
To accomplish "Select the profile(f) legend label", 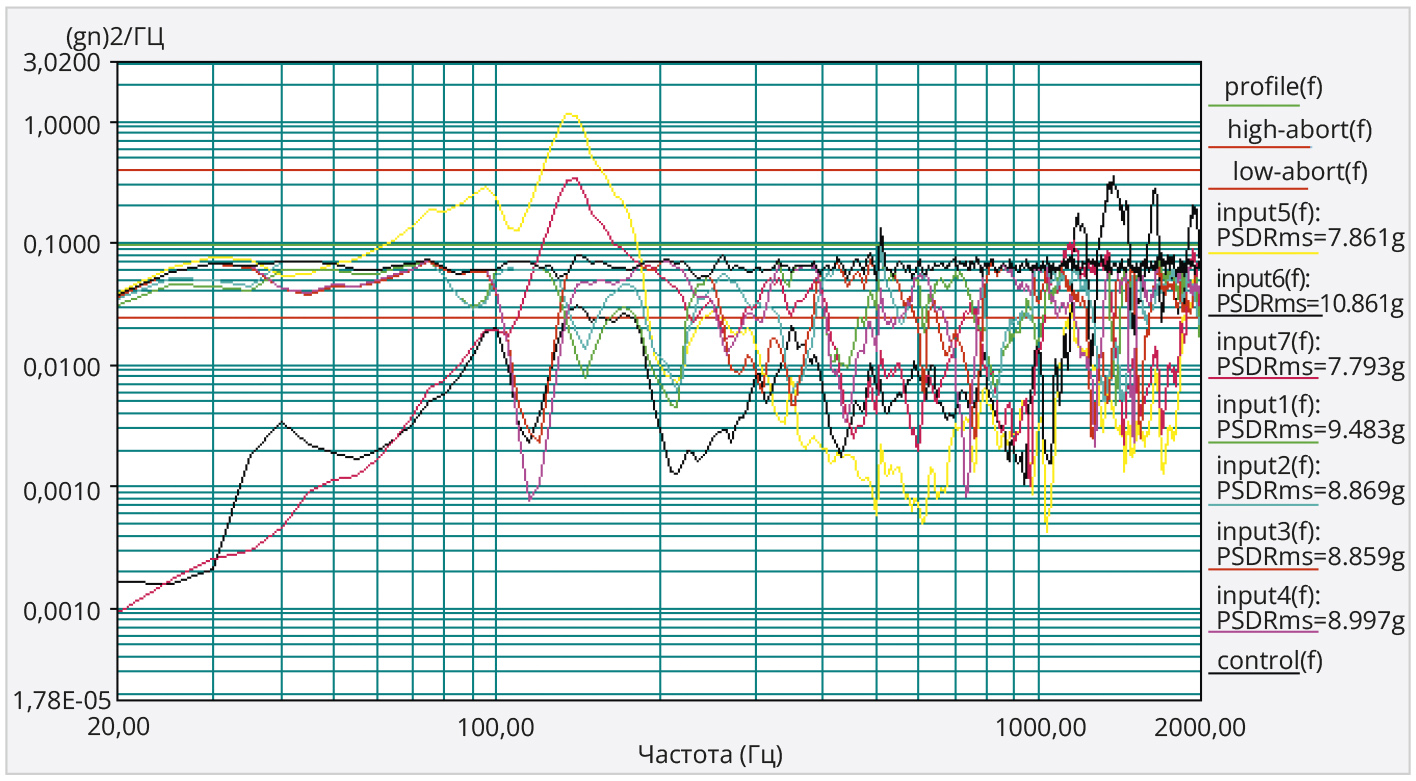I will [x=1273, y=86].
